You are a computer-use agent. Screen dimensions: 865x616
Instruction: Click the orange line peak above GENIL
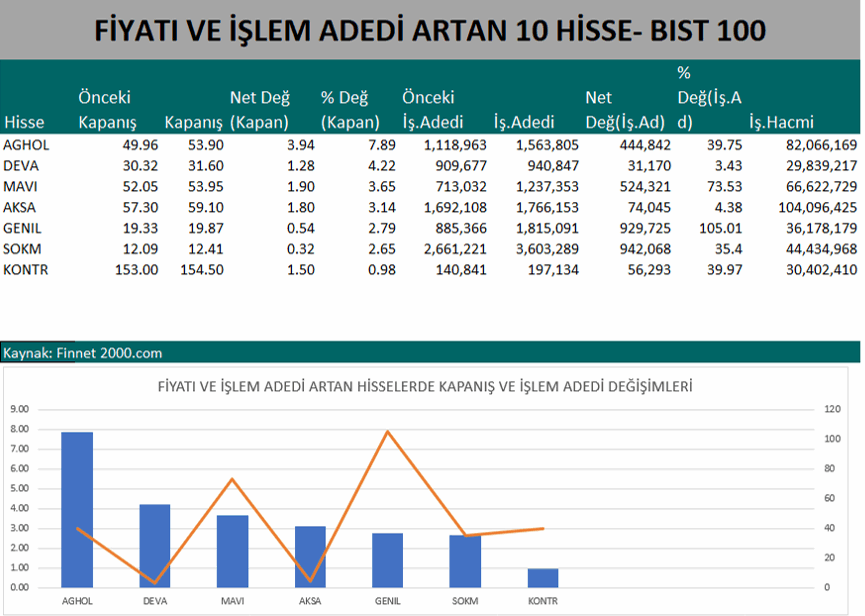click(388, 432)
